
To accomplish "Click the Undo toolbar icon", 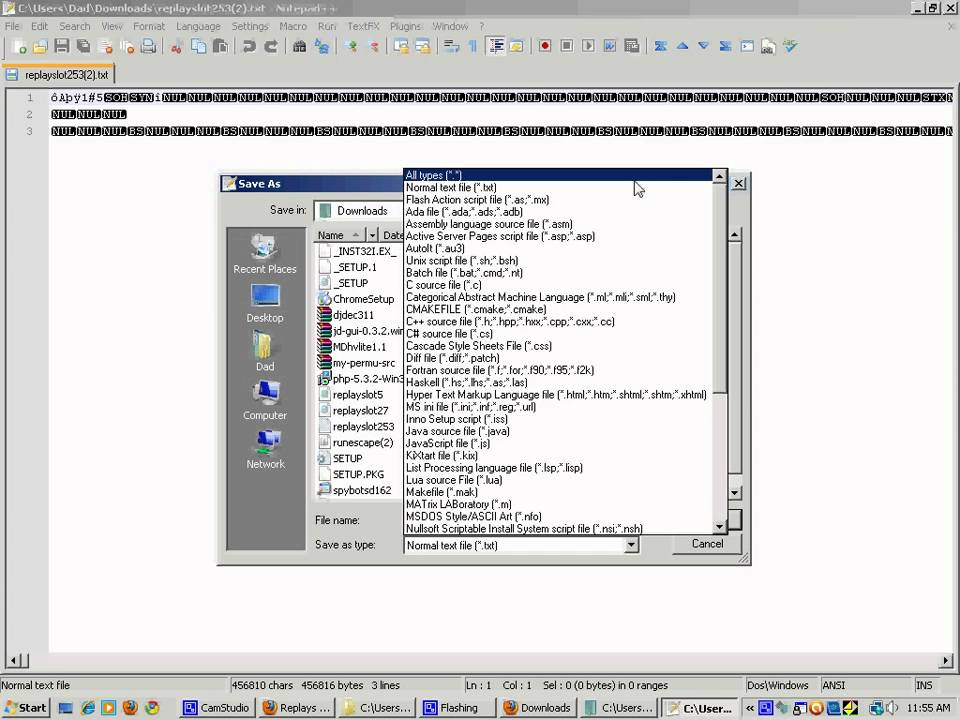I will tap(249, 47).
